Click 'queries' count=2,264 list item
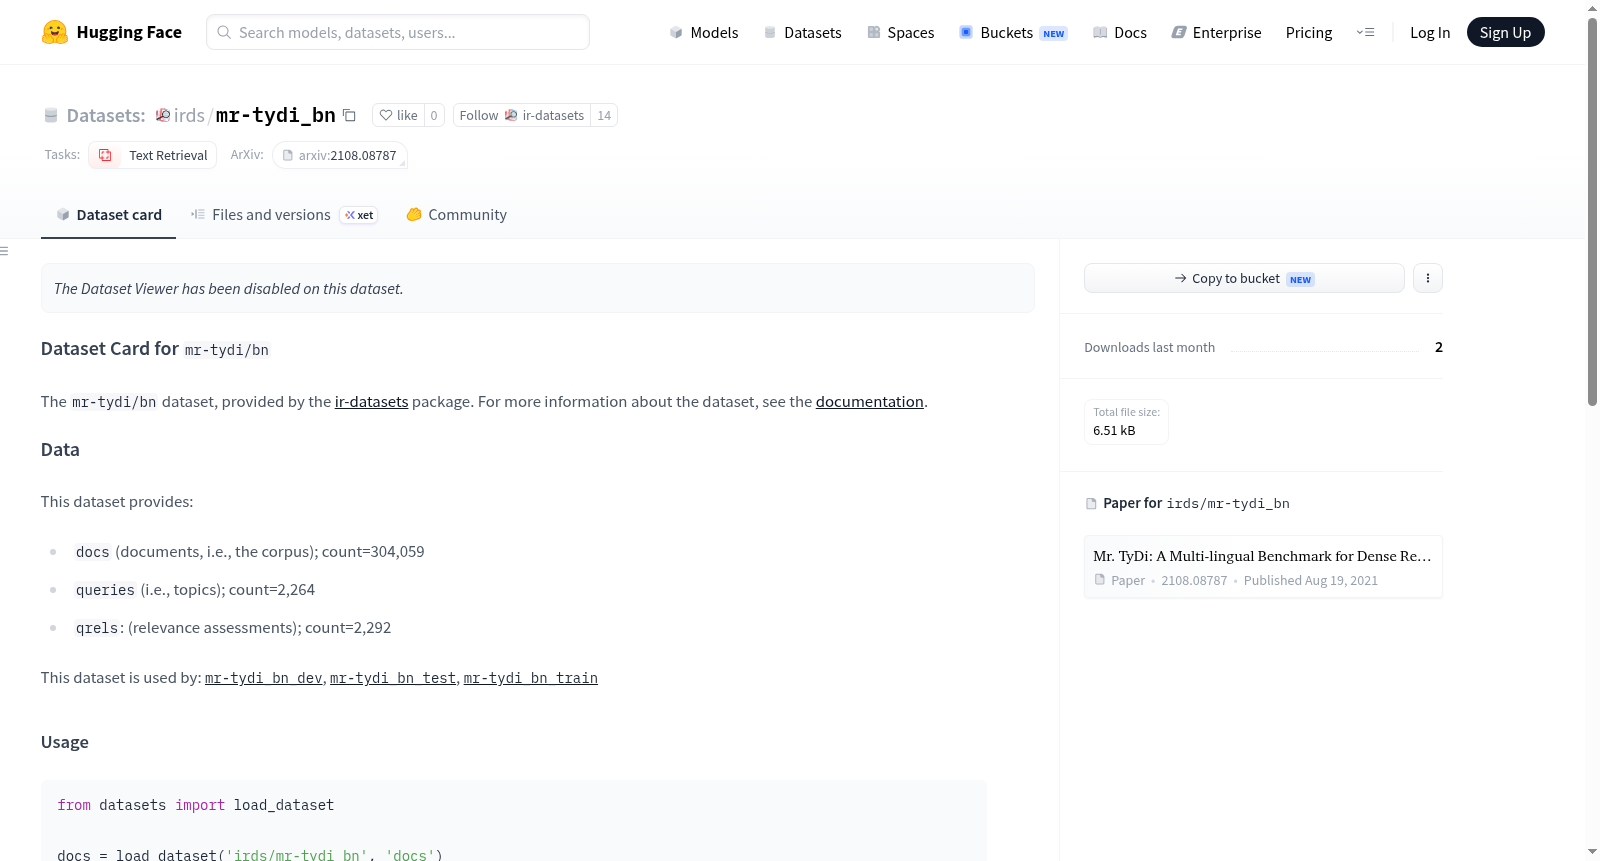Screen dimensions: 1600x861 coord(195,590)
